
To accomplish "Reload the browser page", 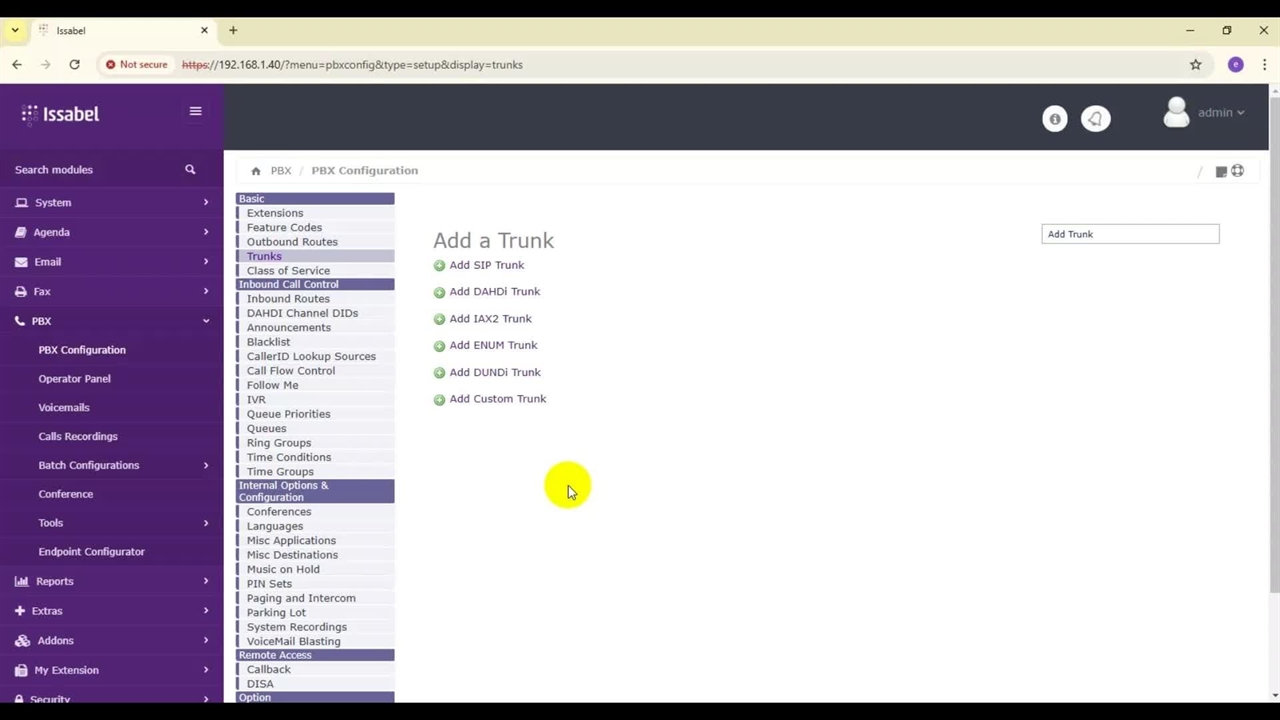I will coord(74,65).
